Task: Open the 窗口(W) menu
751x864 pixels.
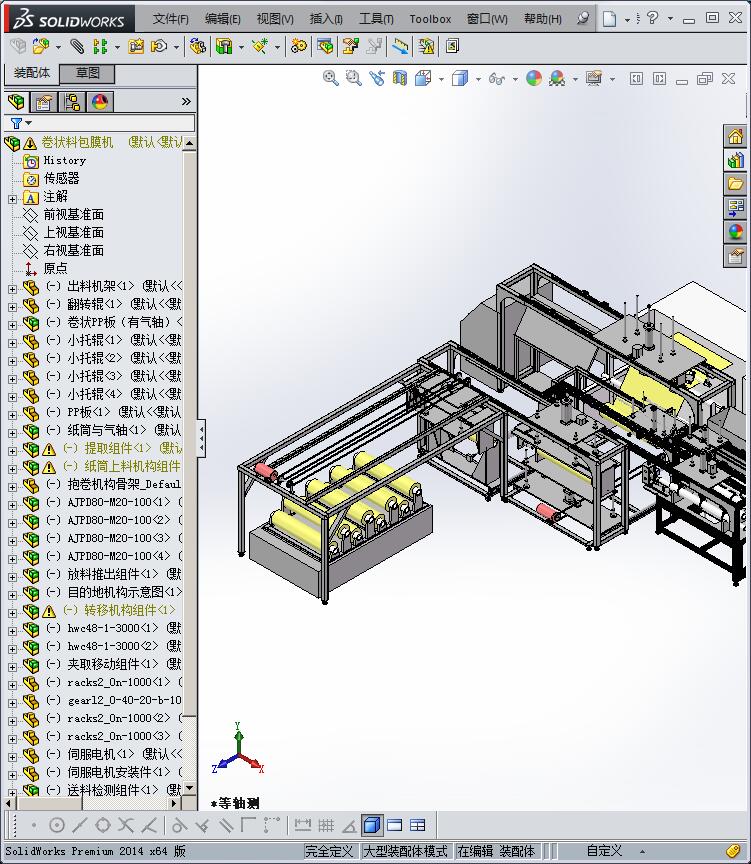Action: click(487, 19)
